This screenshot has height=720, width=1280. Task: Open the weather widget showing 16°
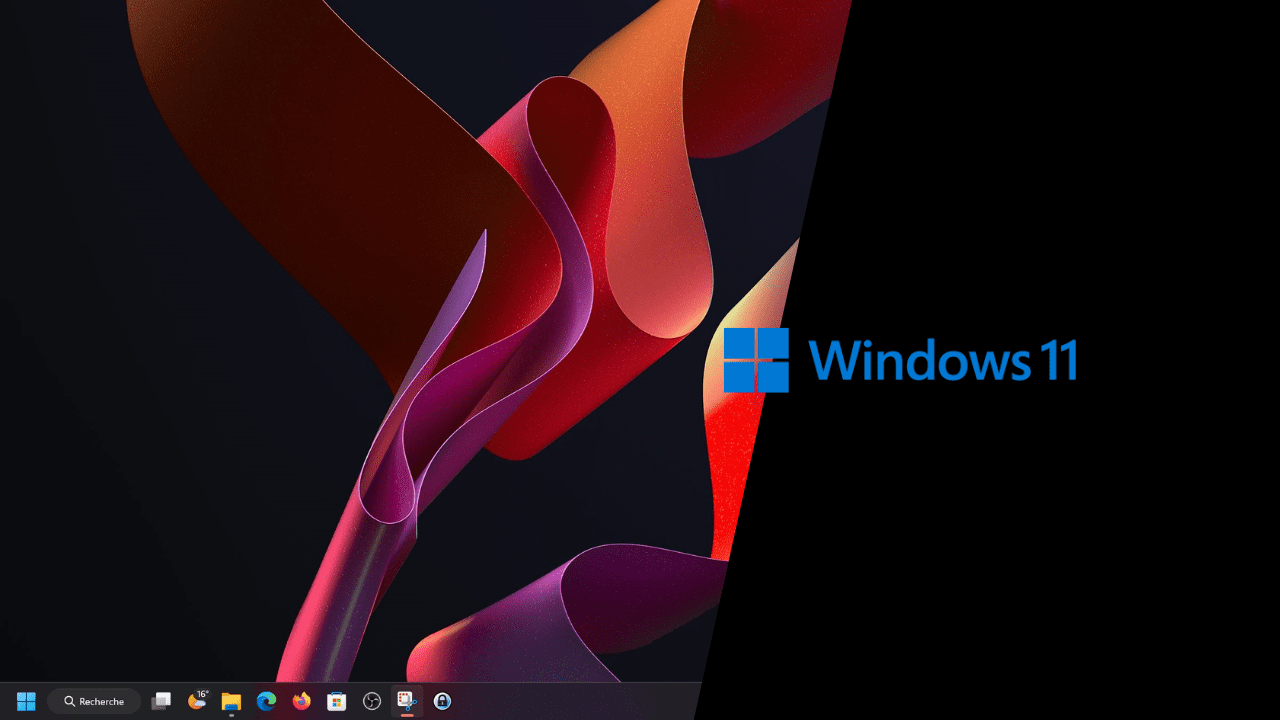point(198,700)
